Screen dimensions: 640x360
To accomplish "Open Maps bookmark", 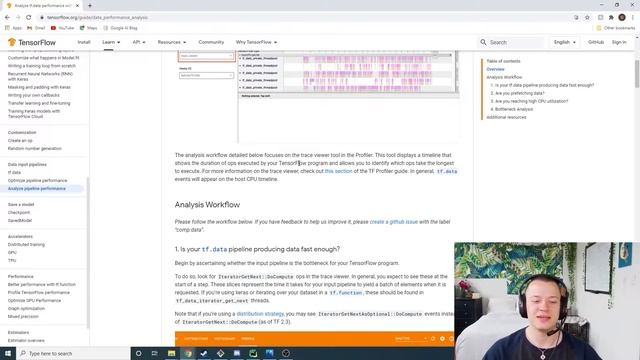I will [89, 28].
